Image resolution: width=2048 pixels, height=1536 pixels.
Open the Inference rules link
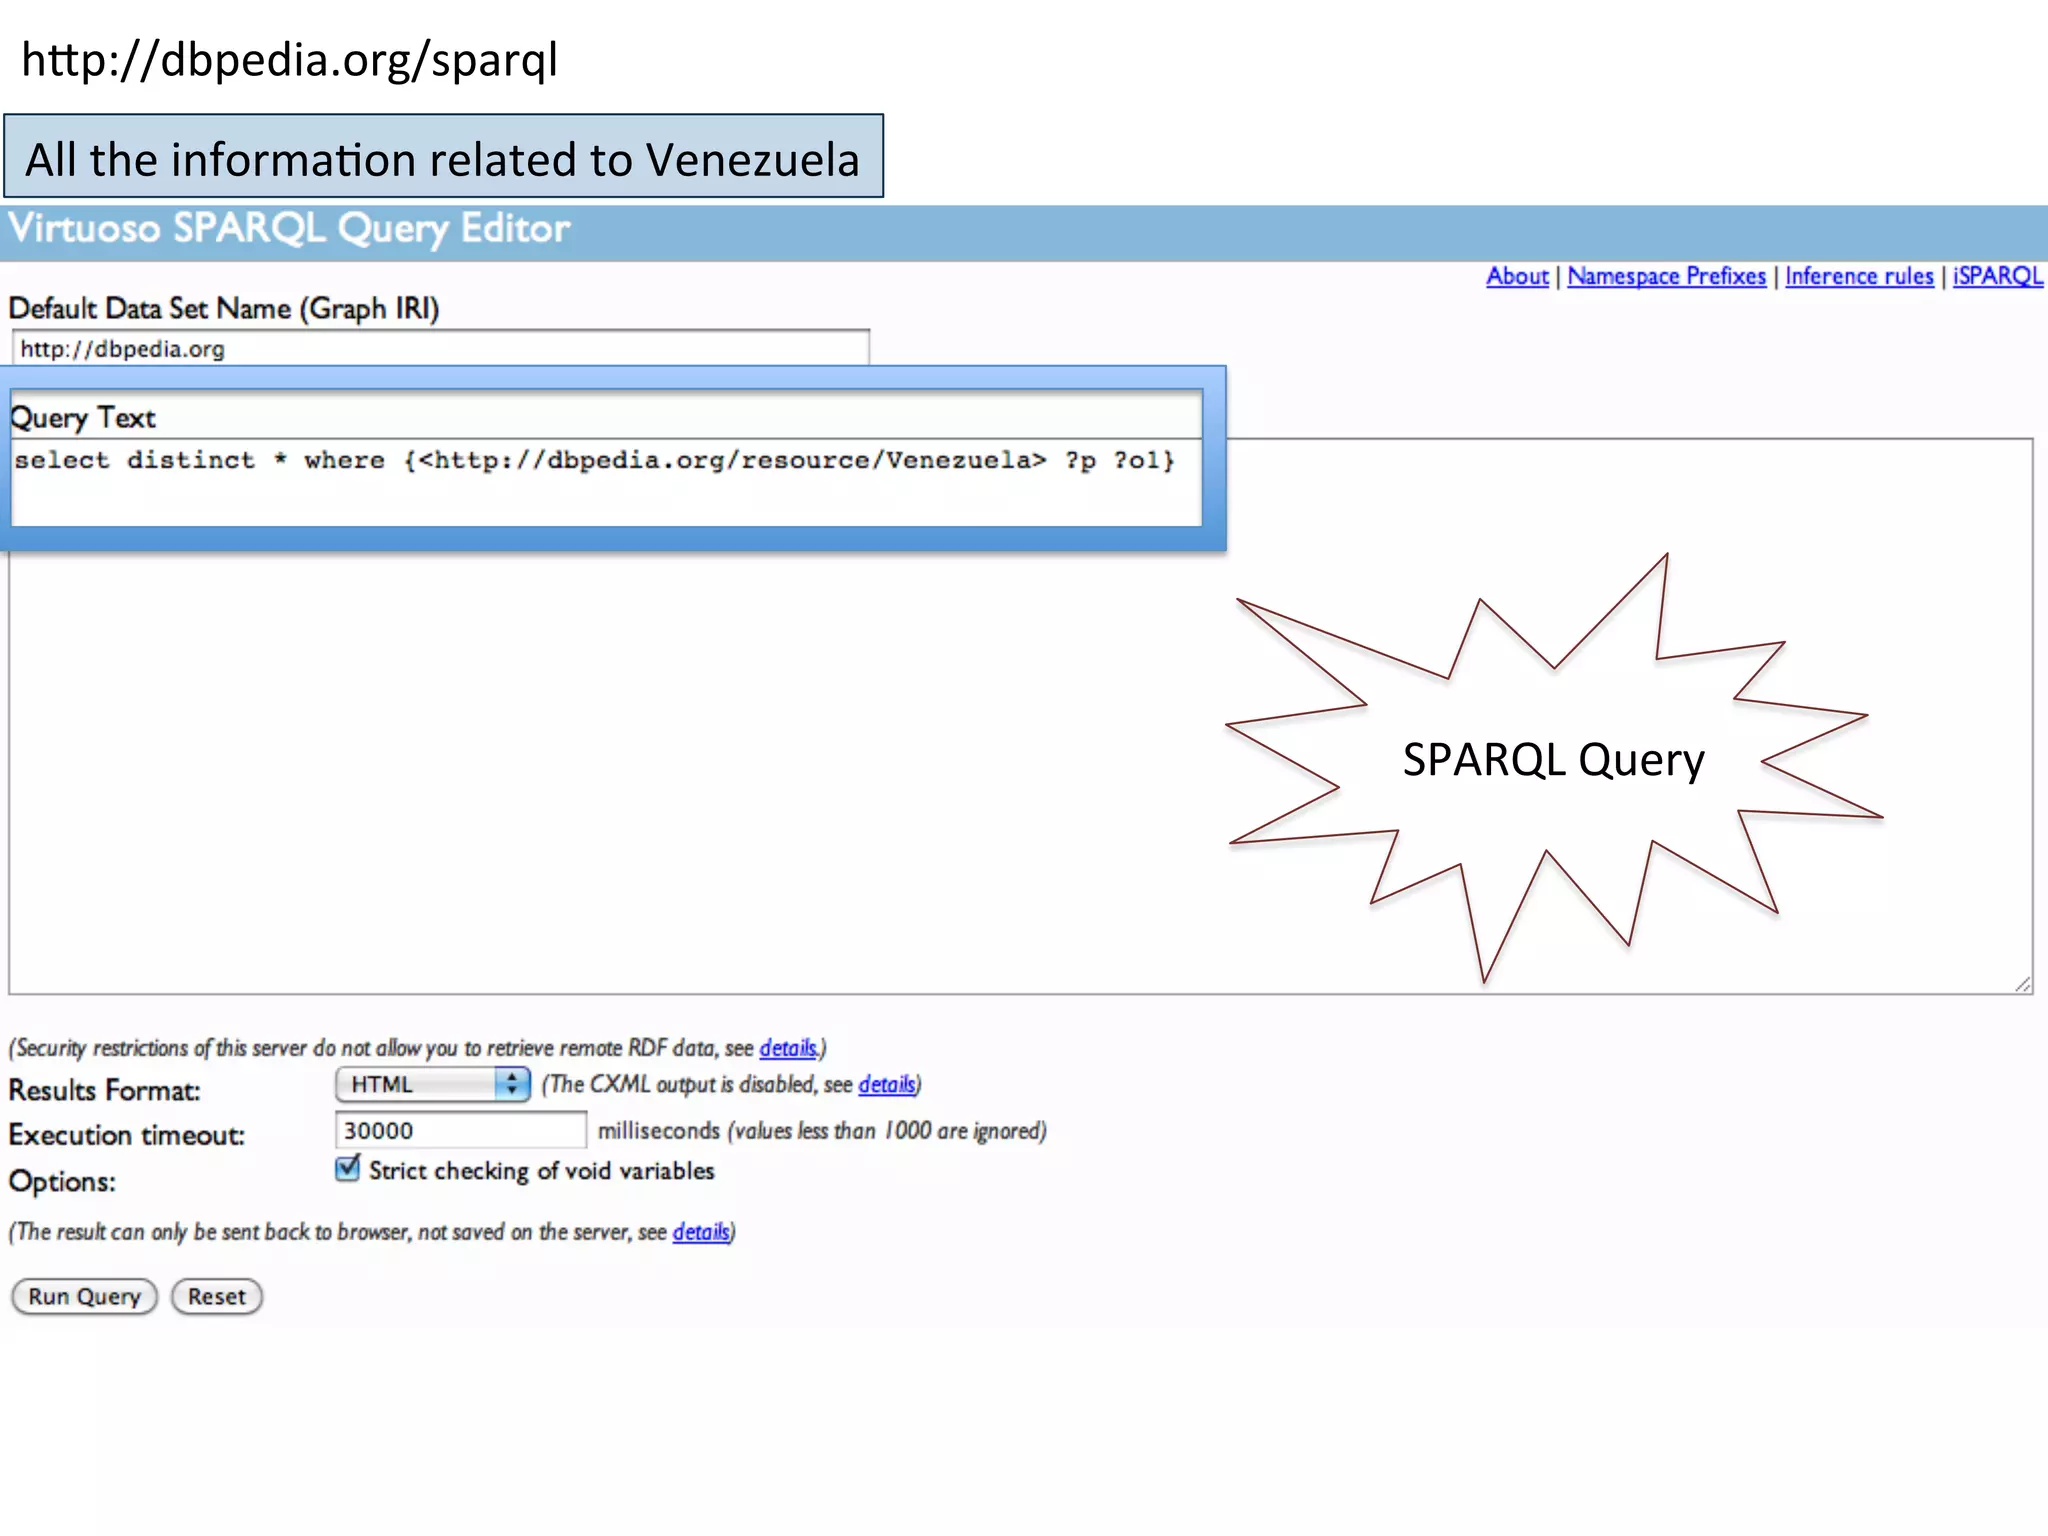coord(1859,276)
